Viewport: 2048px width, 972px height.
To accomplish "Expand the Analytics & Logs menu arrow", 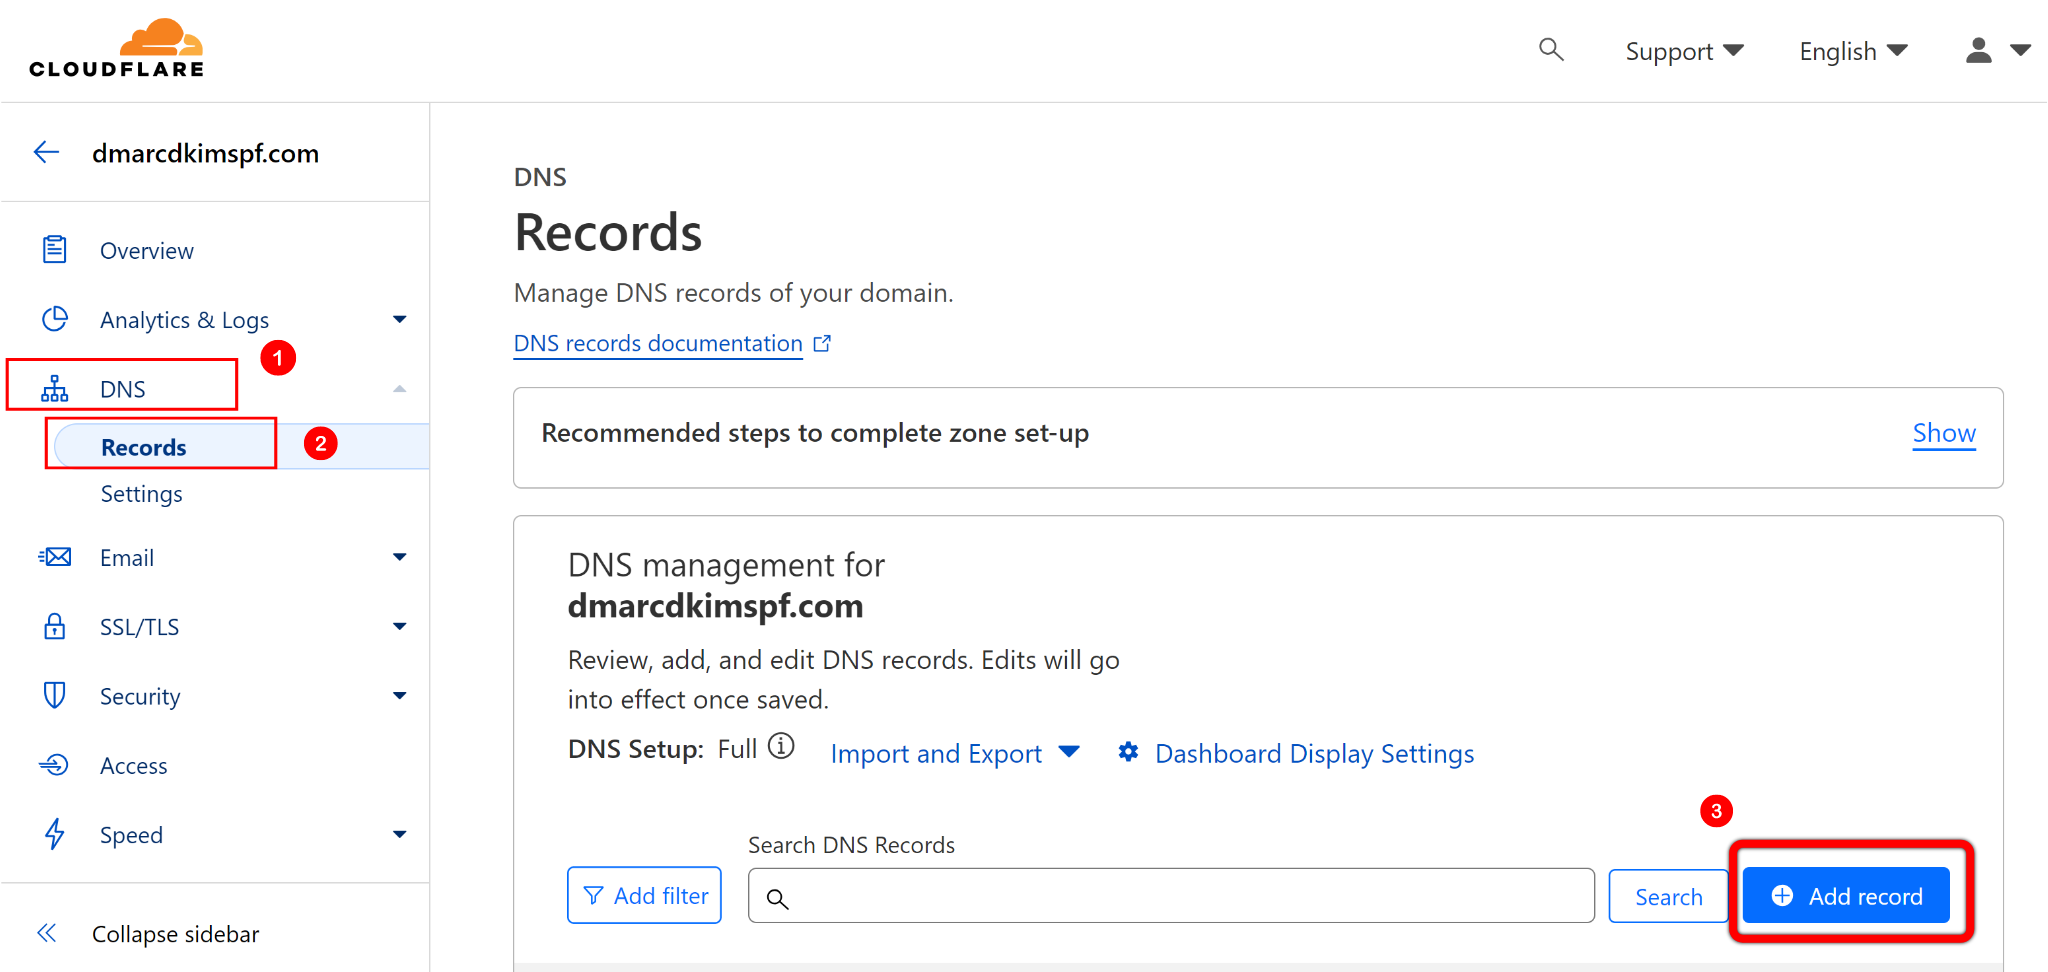I will 400,319.
